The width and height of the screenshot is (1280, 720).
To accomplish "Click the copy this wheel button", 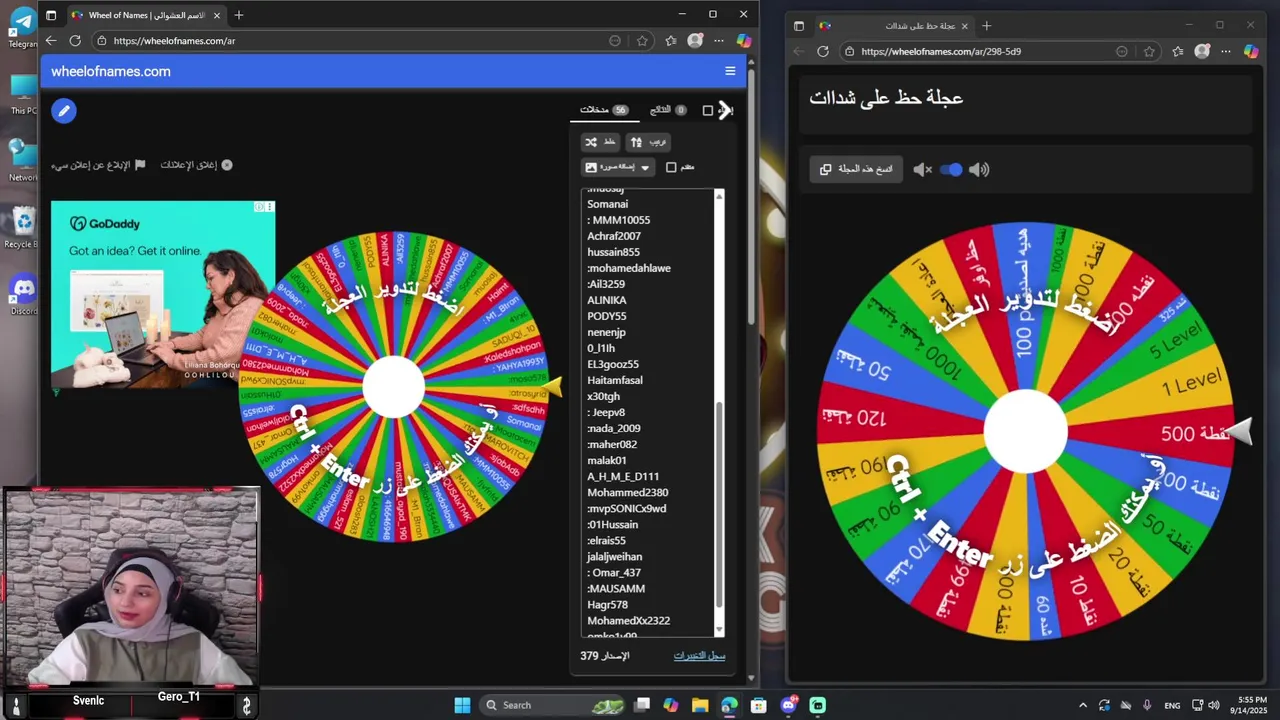I will 856,169.
